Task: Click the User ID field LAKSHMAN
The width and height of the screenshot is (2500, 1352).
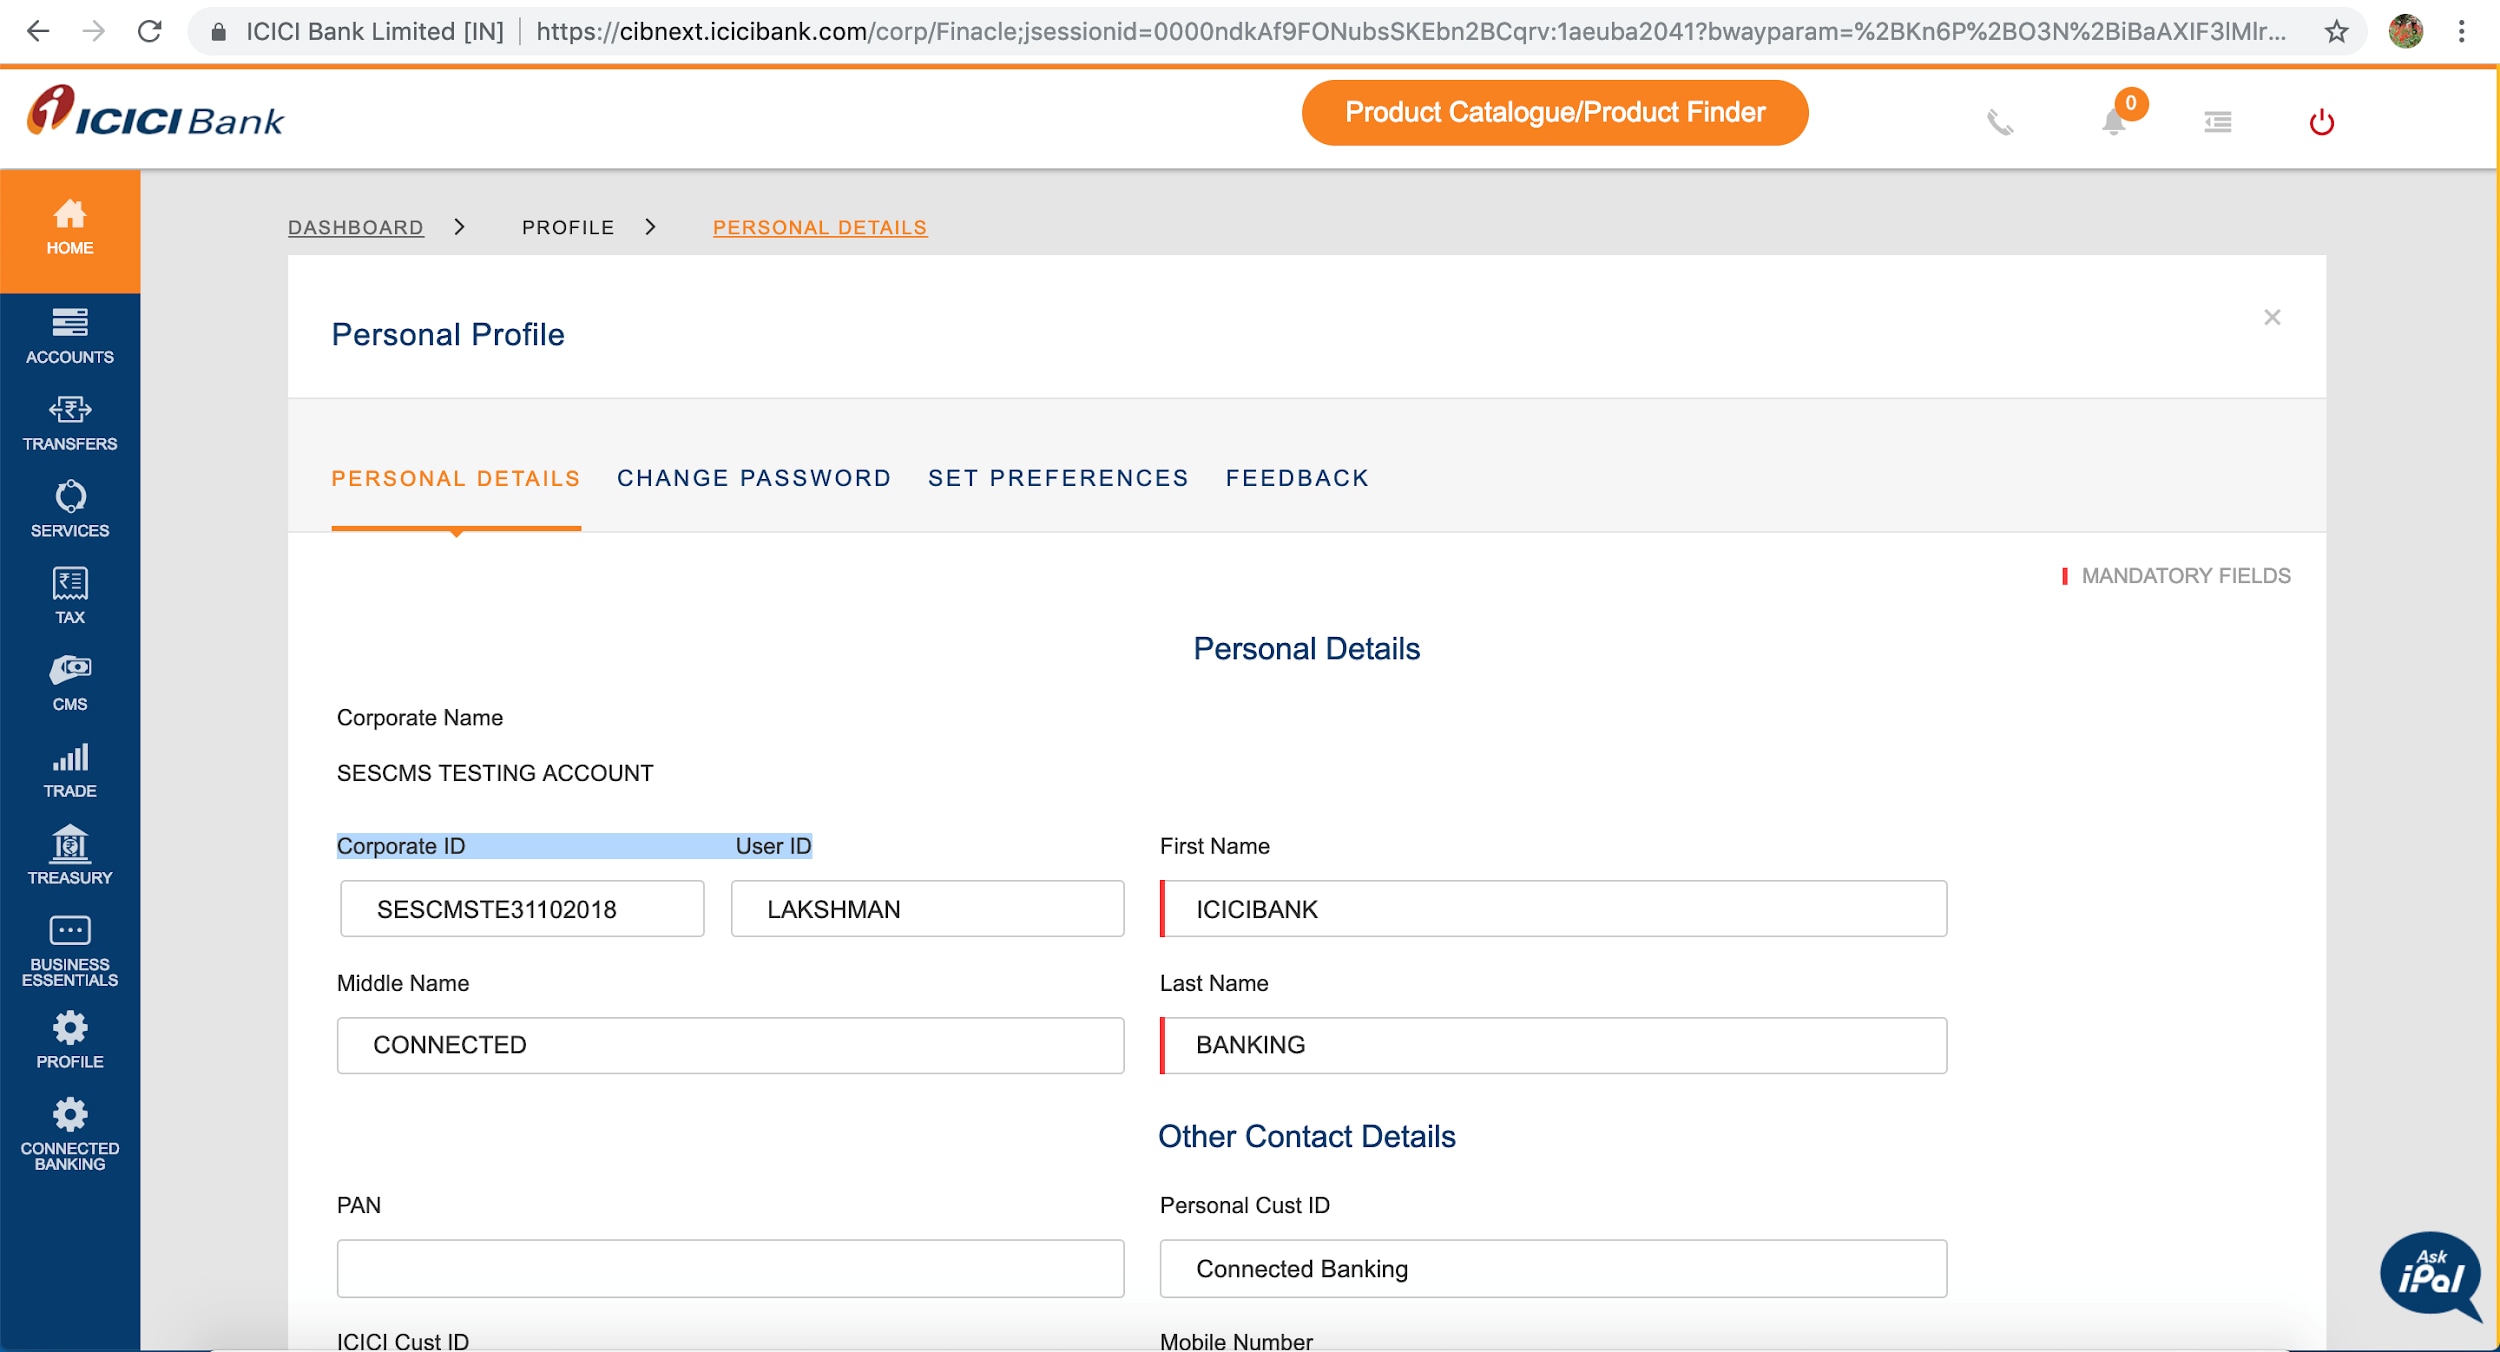Action: (927, 908)
